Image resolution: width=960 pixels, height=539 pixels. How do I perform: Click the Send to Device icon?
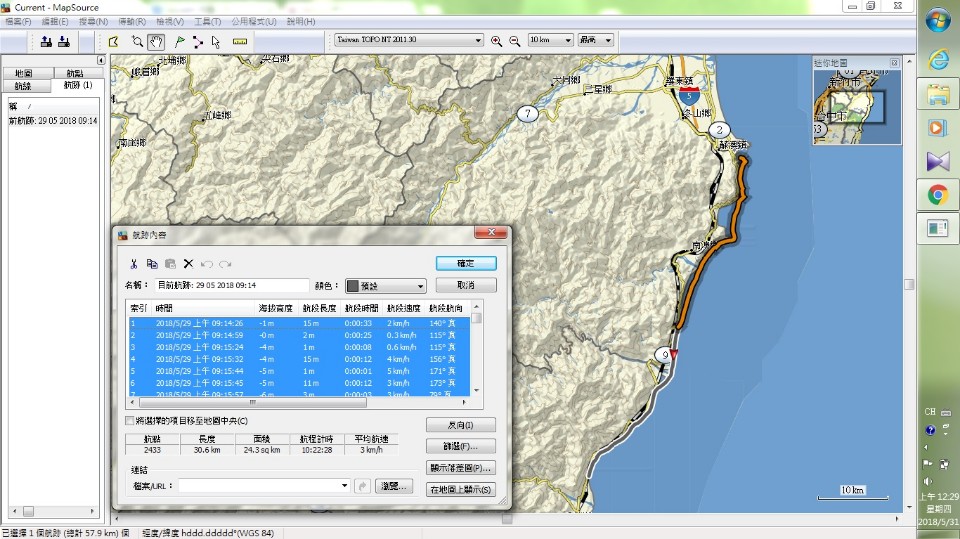point(46,42)
